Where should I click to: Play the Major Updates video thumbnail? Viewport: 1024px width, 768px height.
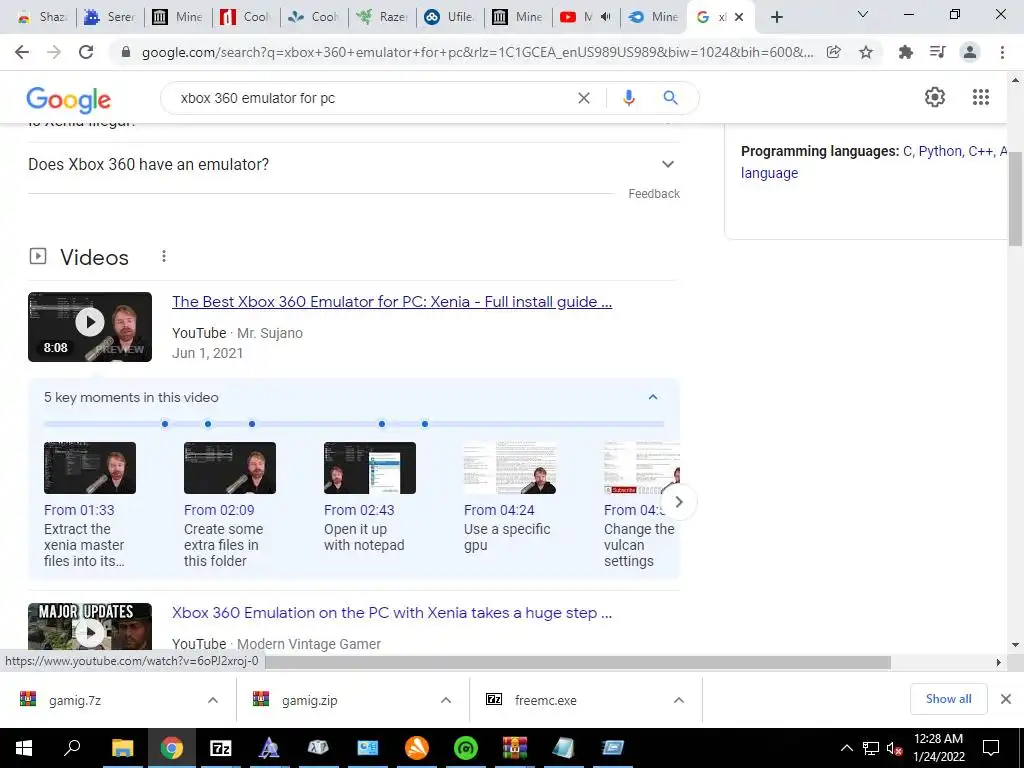pos(90,628)
